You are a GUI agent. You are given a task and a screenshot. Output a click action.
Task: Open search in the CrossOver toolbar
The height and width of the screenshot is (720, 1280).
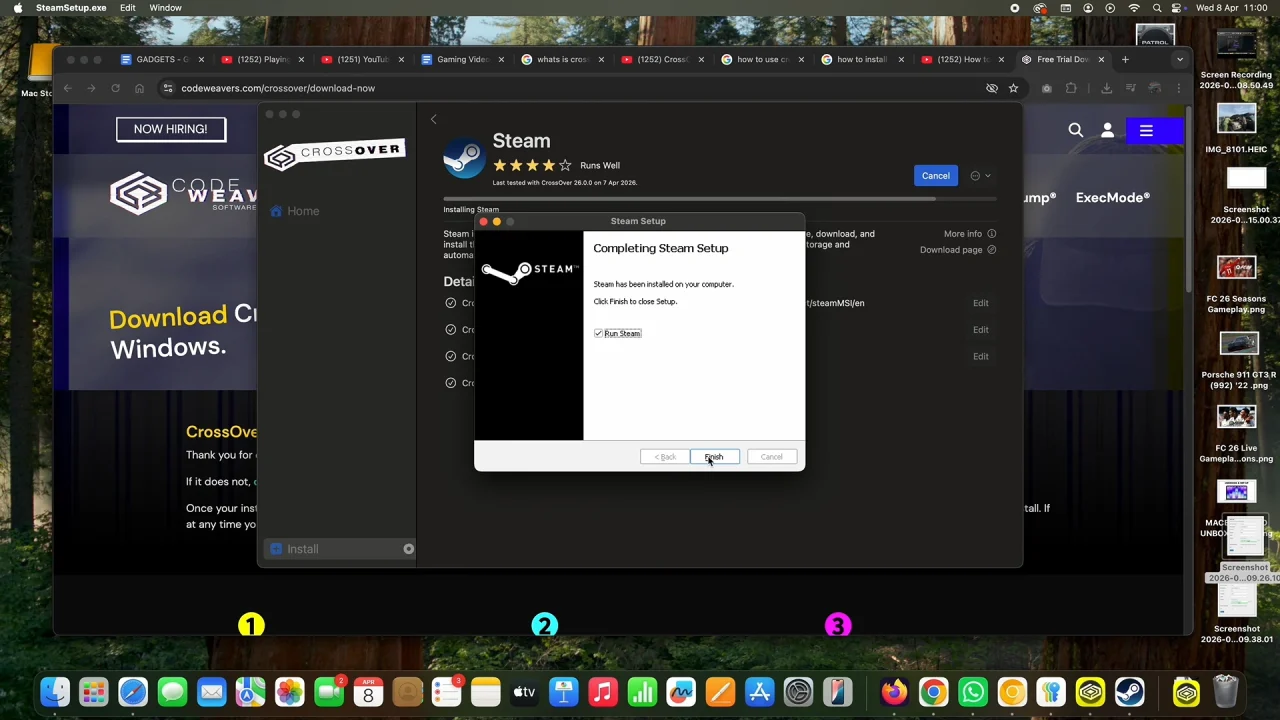tap(1076, 130)
